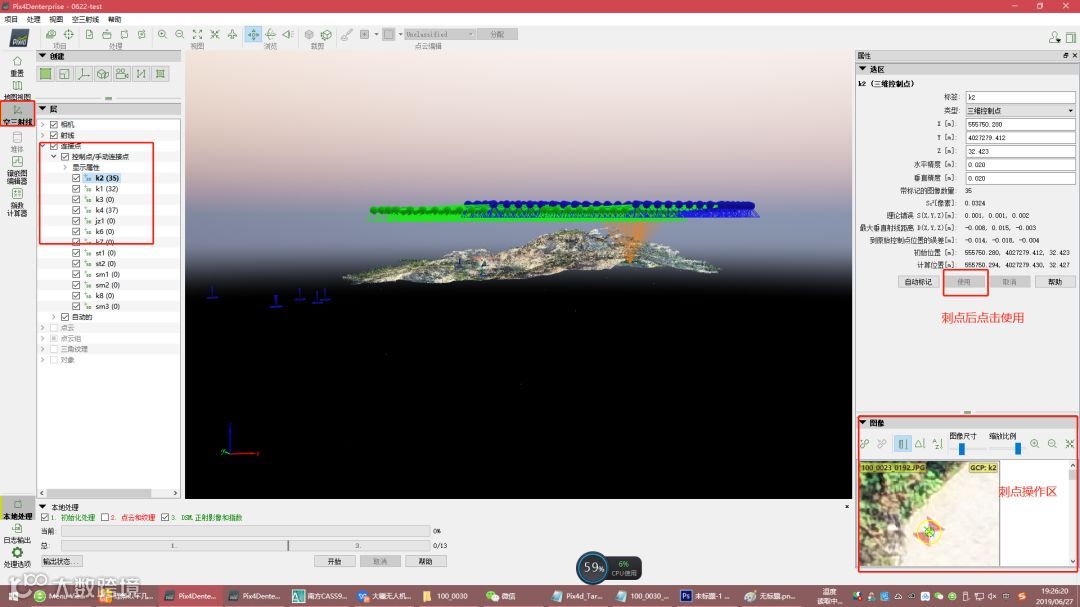The height and width of the screenshot is (607, 1080).
Task: Open the 类型 三维控制点 dropdown
Action: pos(1020,110)
